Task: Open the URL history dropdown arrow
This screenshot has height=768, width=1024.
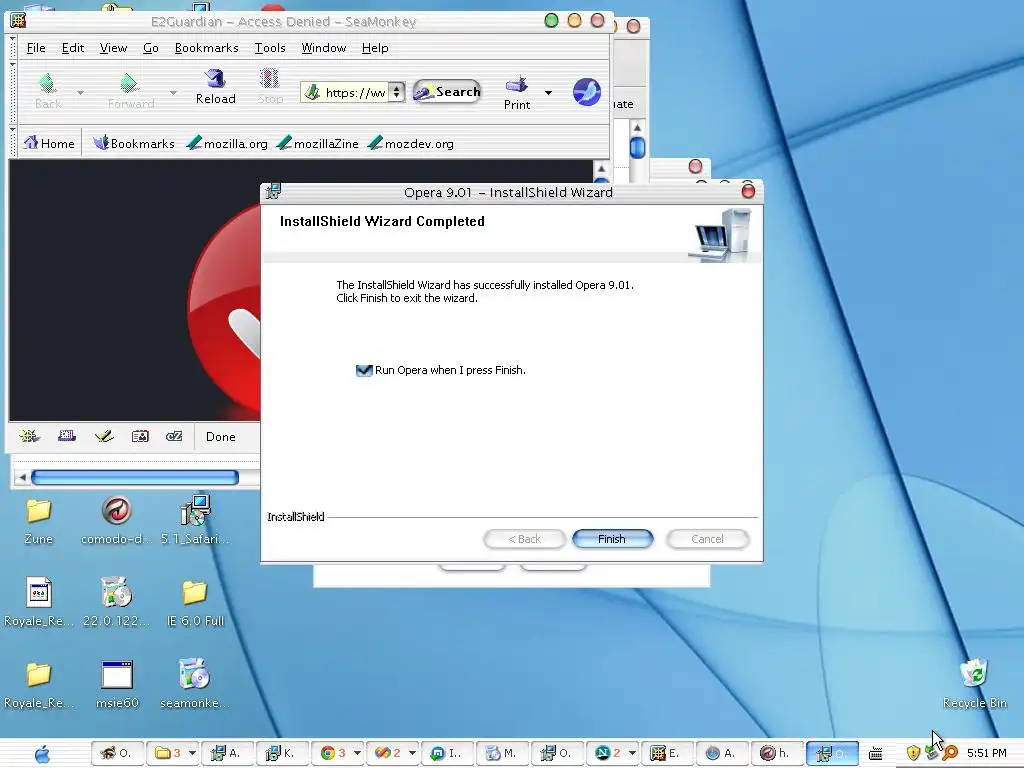Action: 396,92
